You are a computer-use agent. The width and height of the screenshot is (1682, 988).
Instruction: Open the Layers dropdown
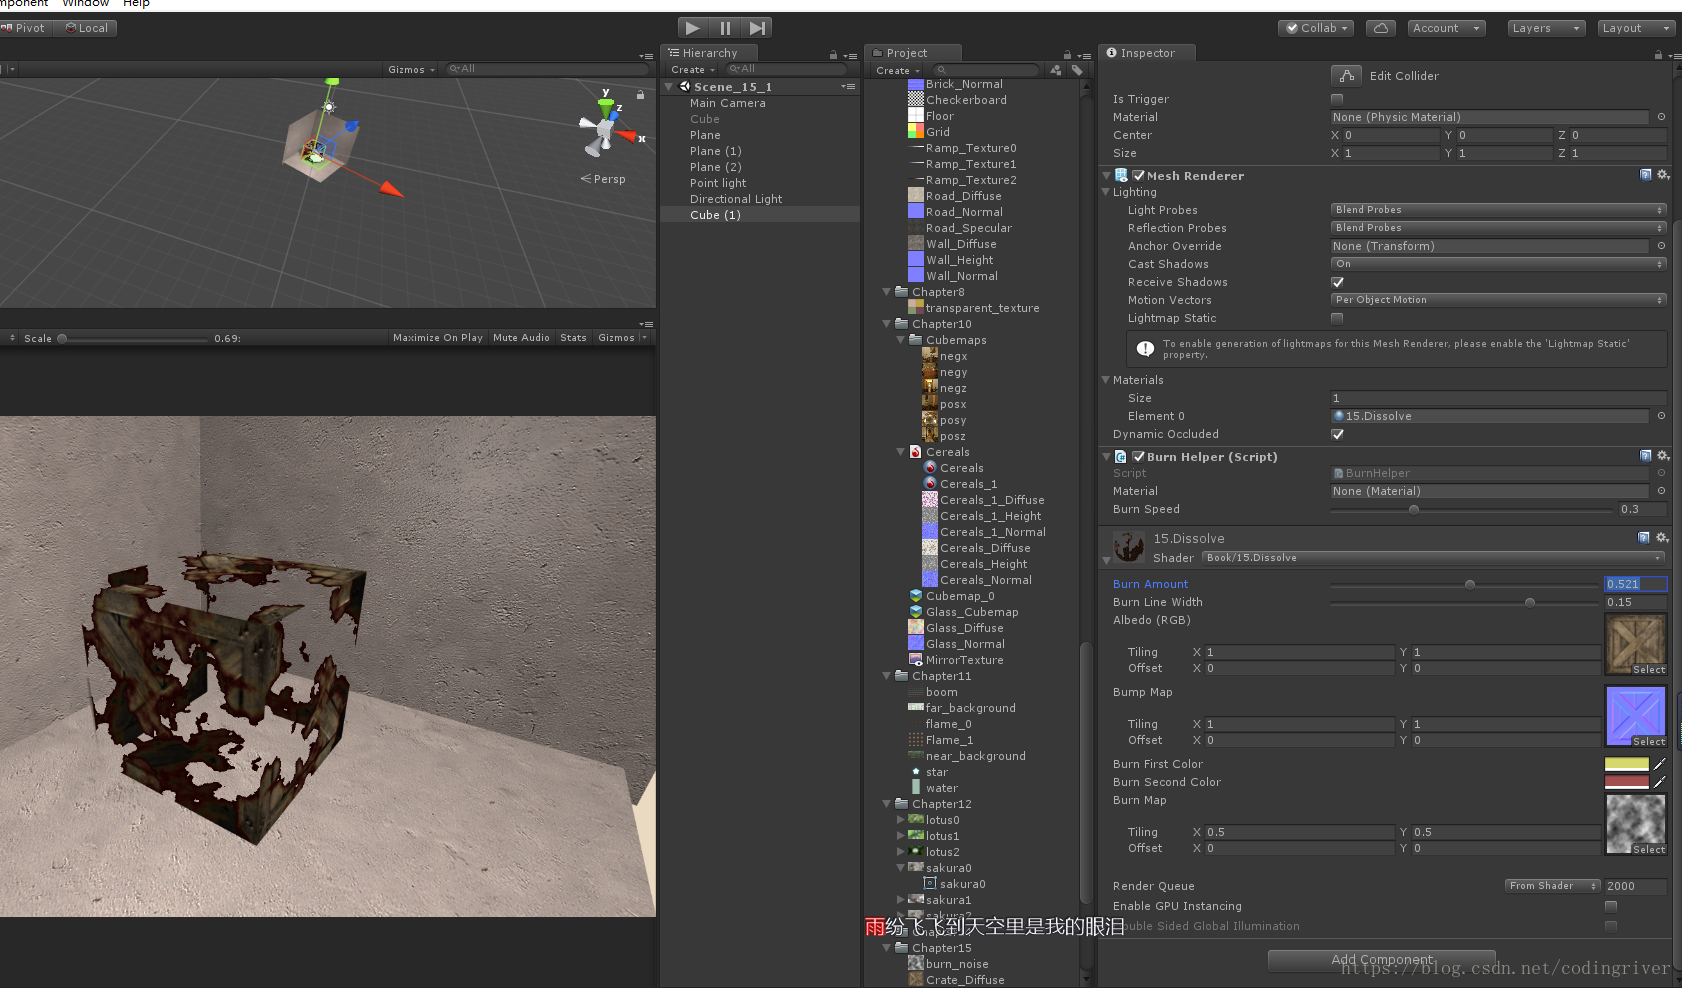1547,28
